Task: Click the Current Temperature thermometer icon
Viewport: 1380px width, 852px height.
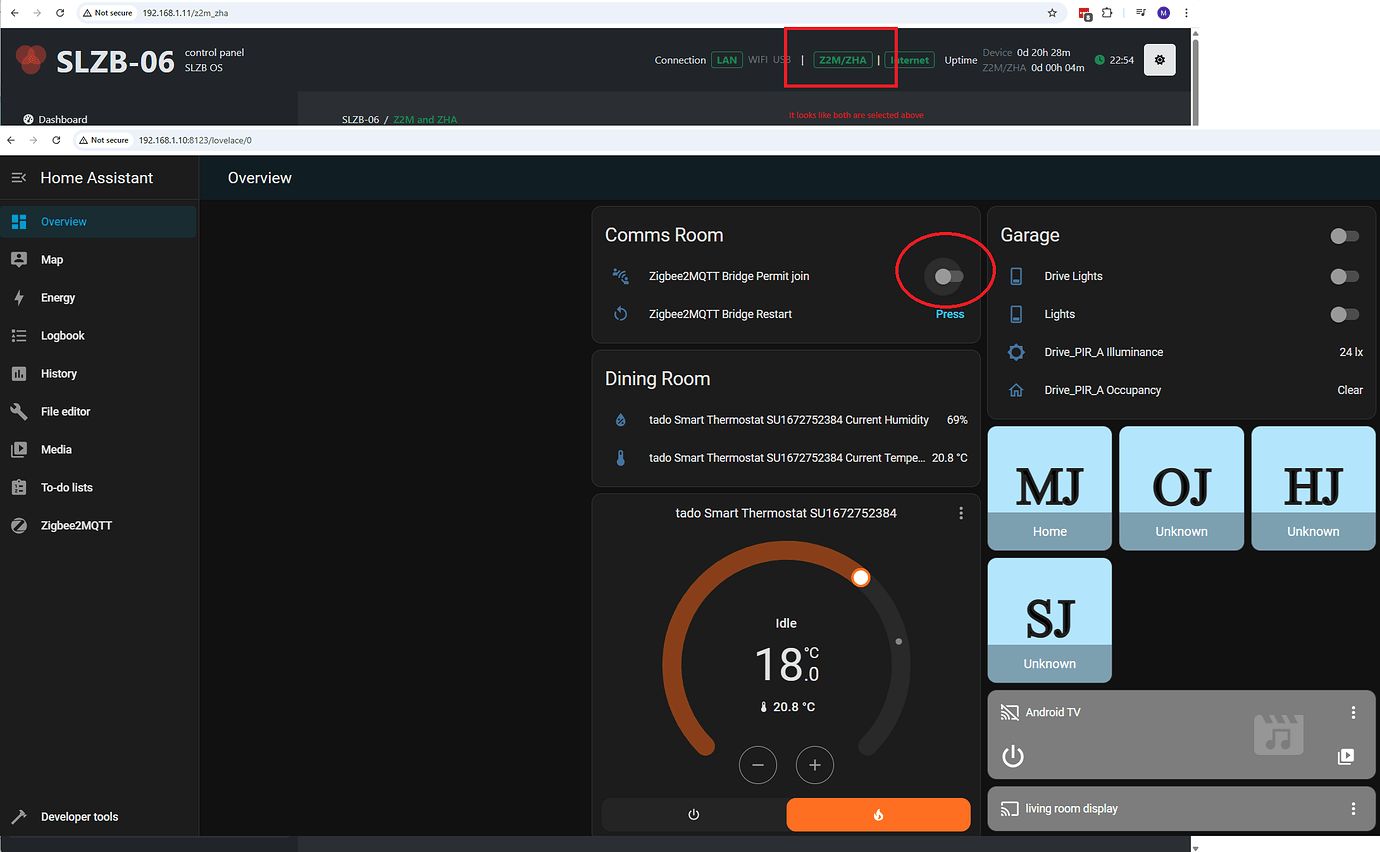Action: [620, 458]
